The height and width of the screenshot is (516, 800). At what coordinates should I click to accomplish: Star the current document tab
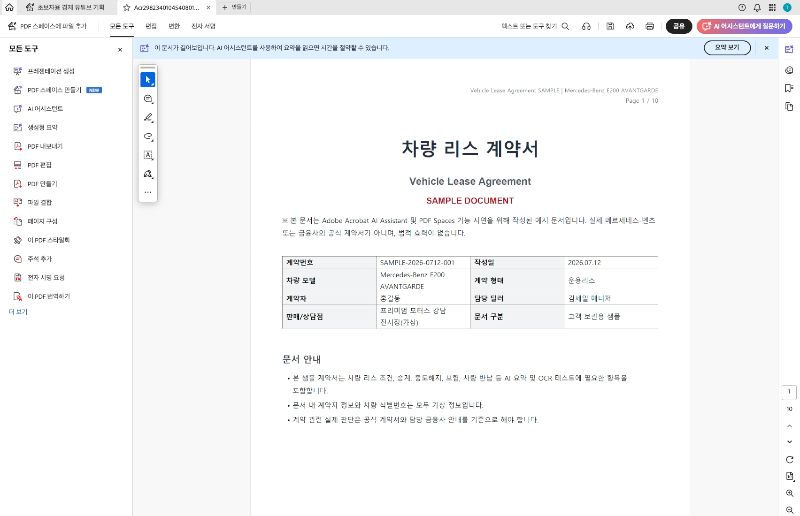click(x=127, y=8)
